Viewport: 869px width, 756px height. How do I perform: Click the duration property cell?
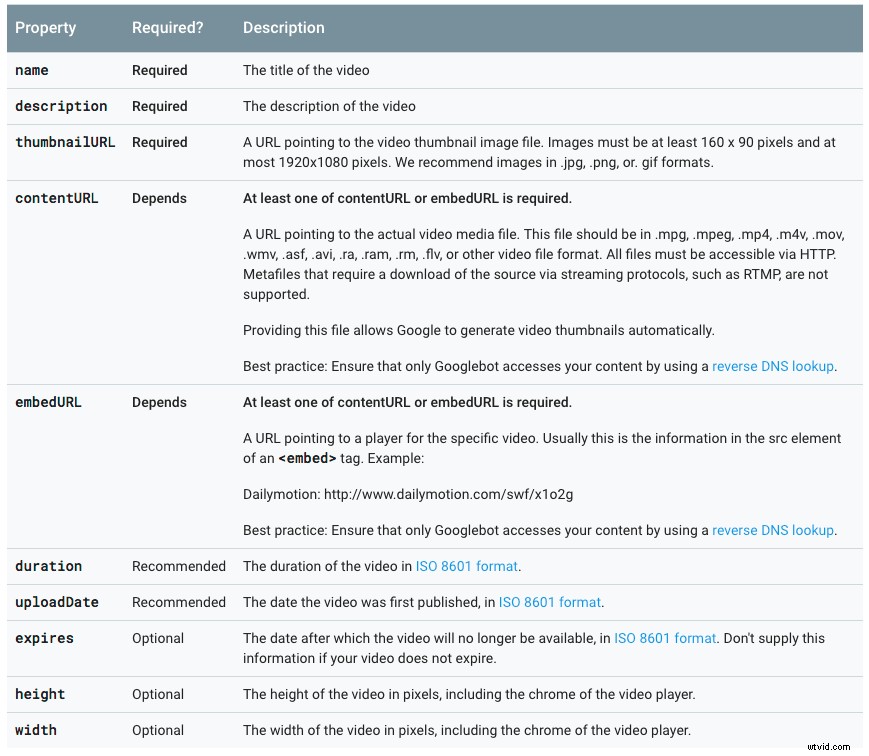tap(48, 566)
